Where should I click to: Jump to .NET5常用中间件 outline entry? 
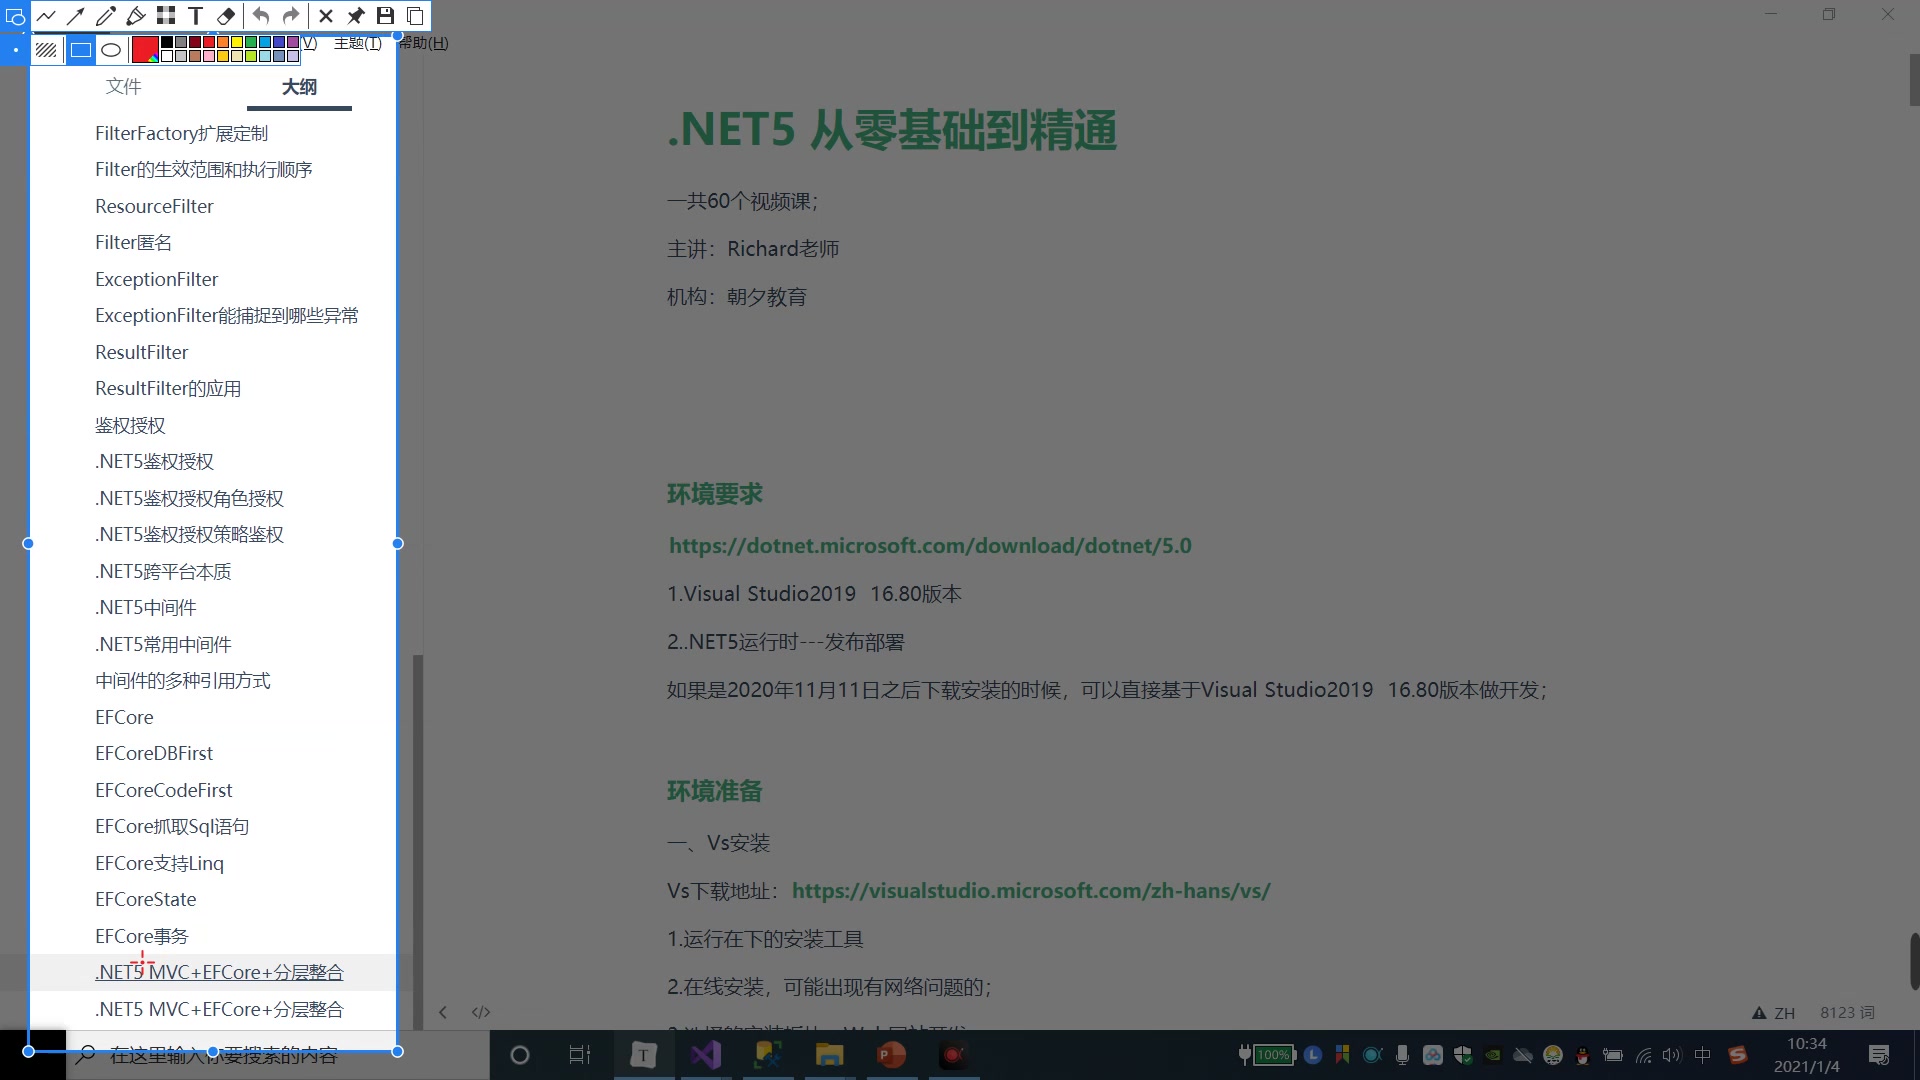point(163,644)
